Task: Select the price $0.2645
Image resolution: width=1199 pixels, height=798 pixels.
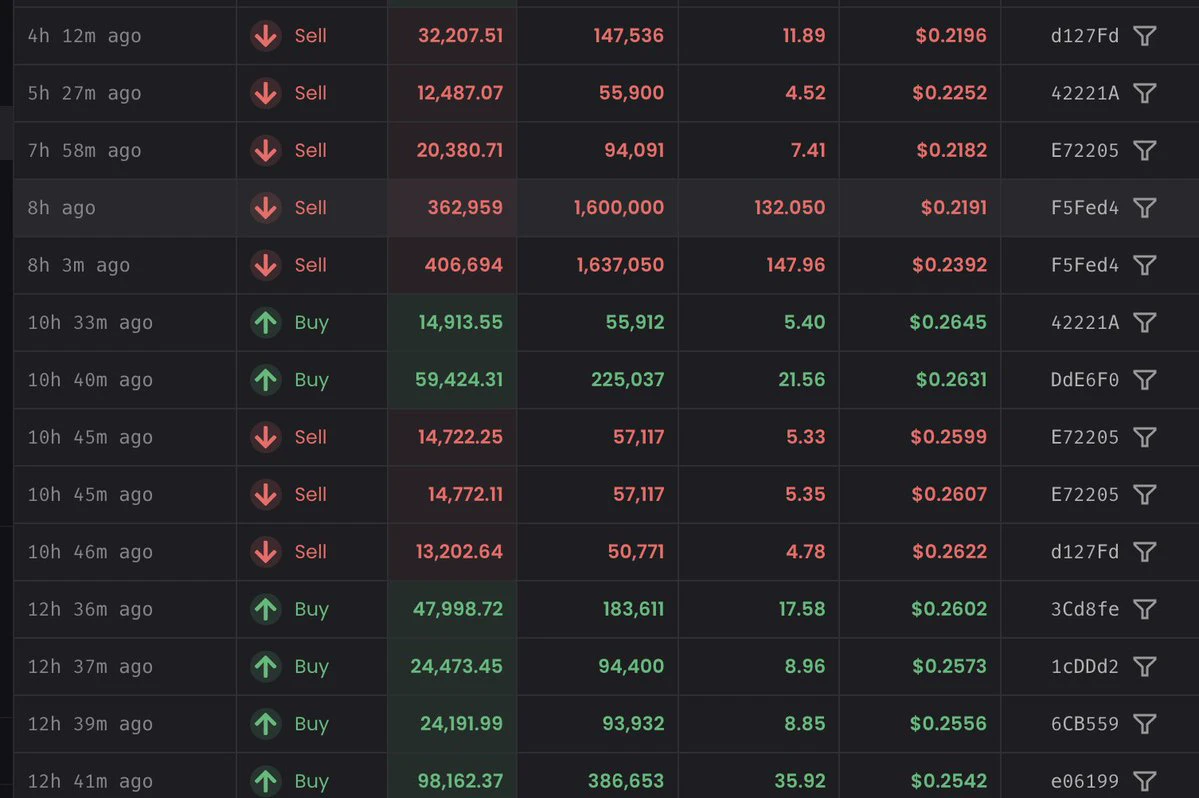Action: click(947, 323)
